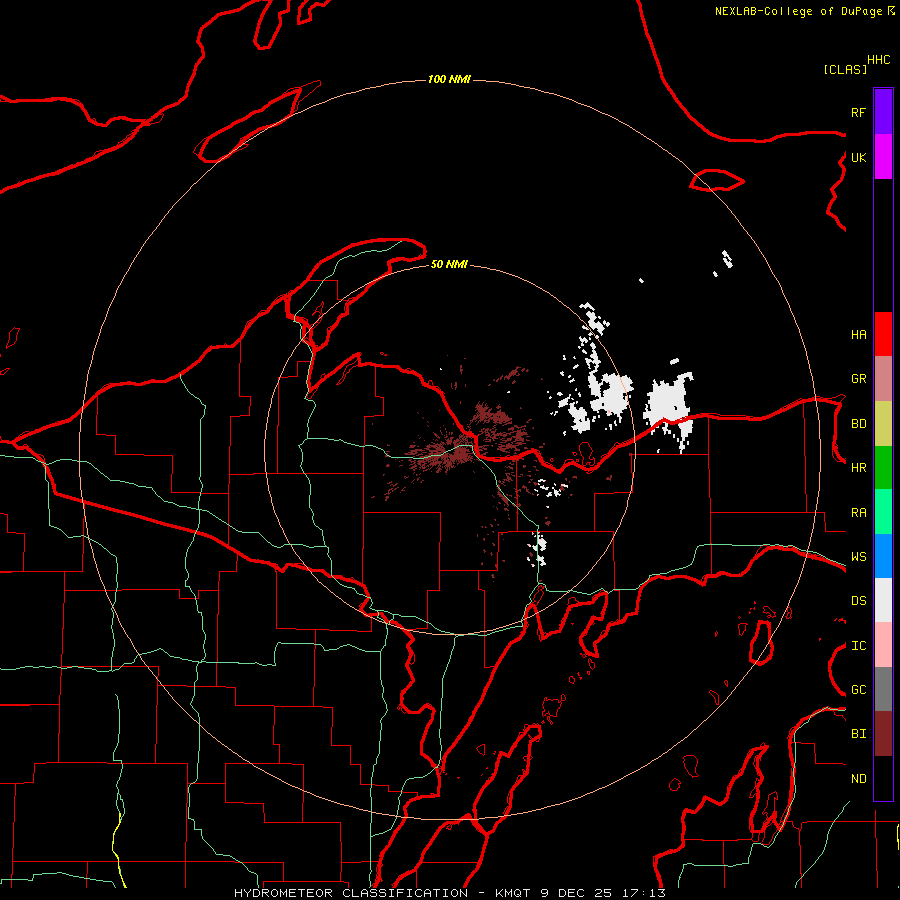Click the GR legend label text
The width and height of the screenshot is (900, 900).
858,379
